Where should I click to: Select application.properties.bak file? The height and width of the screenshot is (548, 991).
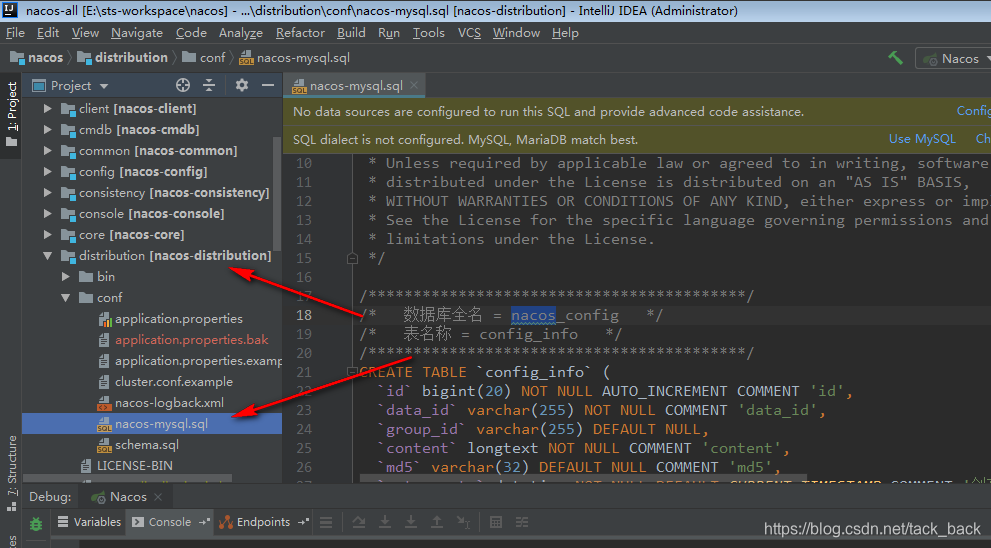[184, 340]
